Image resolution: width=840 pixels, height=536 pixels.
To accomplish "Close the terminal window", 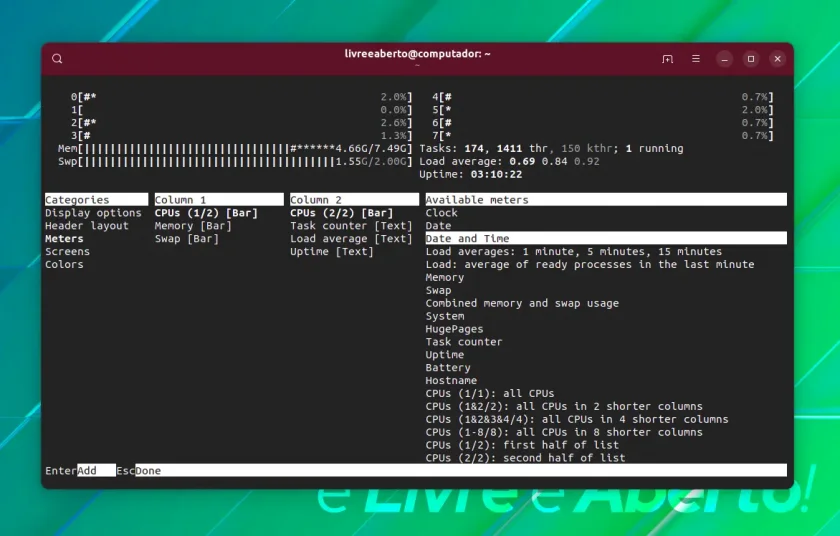I will pyautogui.click(x=777, y=59).
